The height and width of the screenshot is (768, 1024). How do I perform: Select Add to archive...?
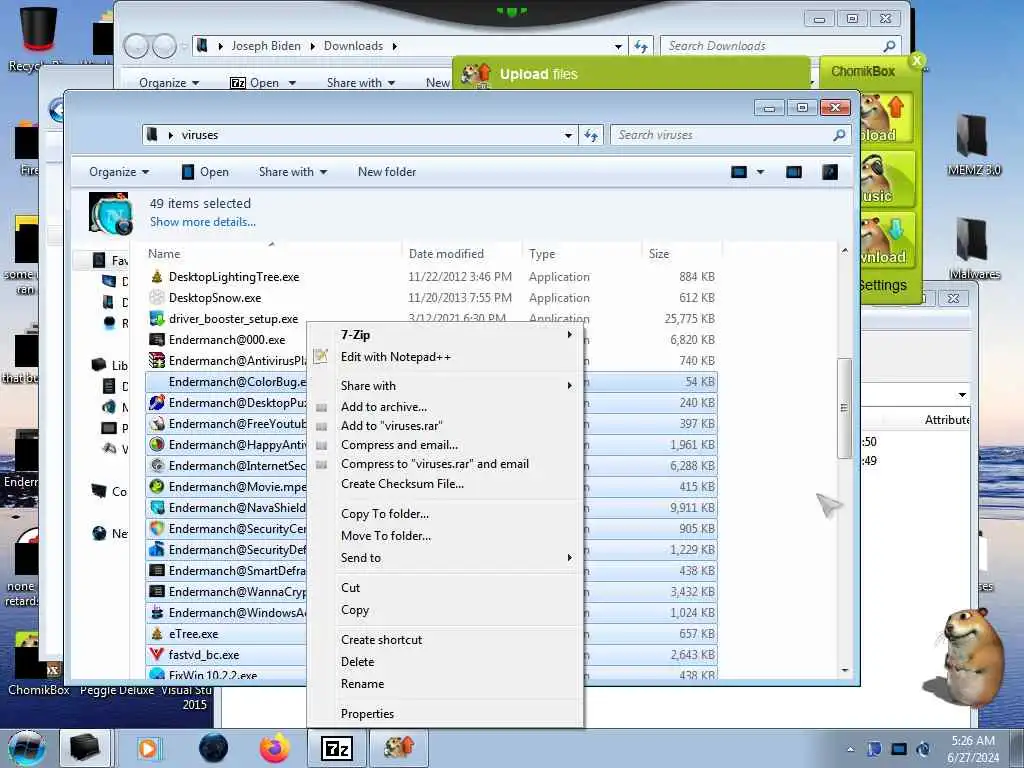click(444, 407)
